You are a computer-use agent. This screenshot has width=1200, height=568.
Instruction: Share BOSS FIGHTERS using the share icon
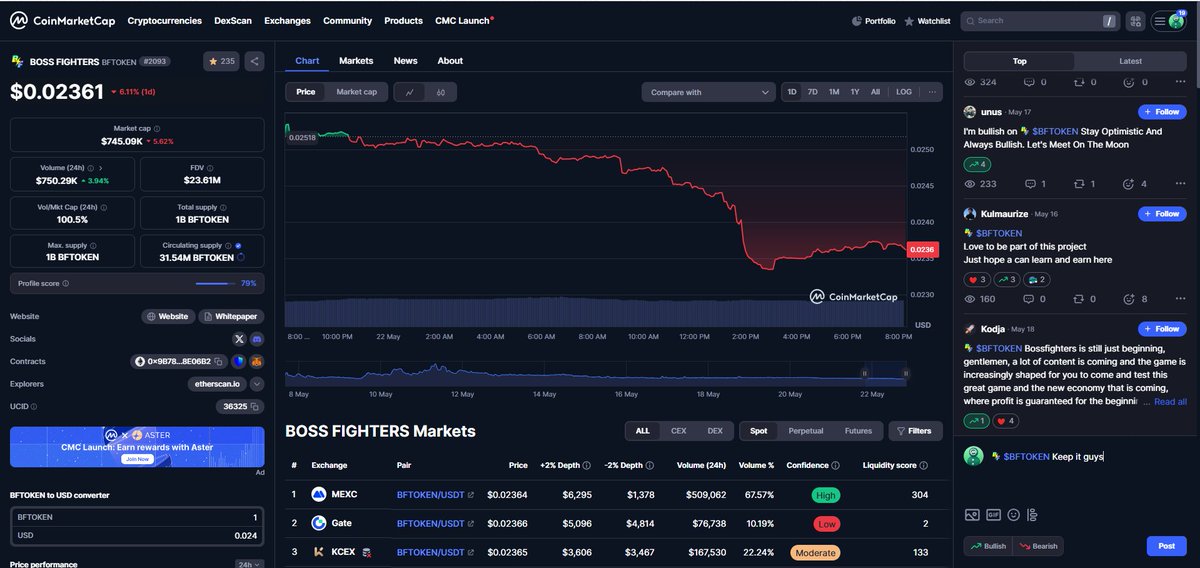(x=254, y=61)
